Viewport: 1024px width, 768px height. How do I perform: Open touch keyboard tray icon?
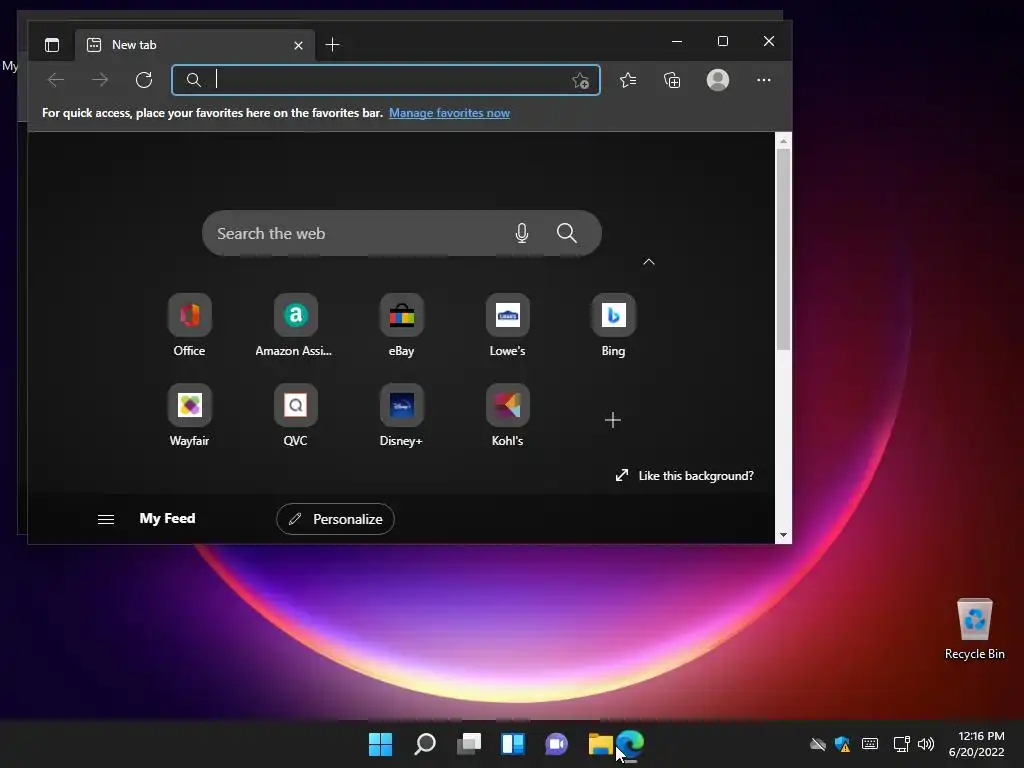(x=870, y=744)
